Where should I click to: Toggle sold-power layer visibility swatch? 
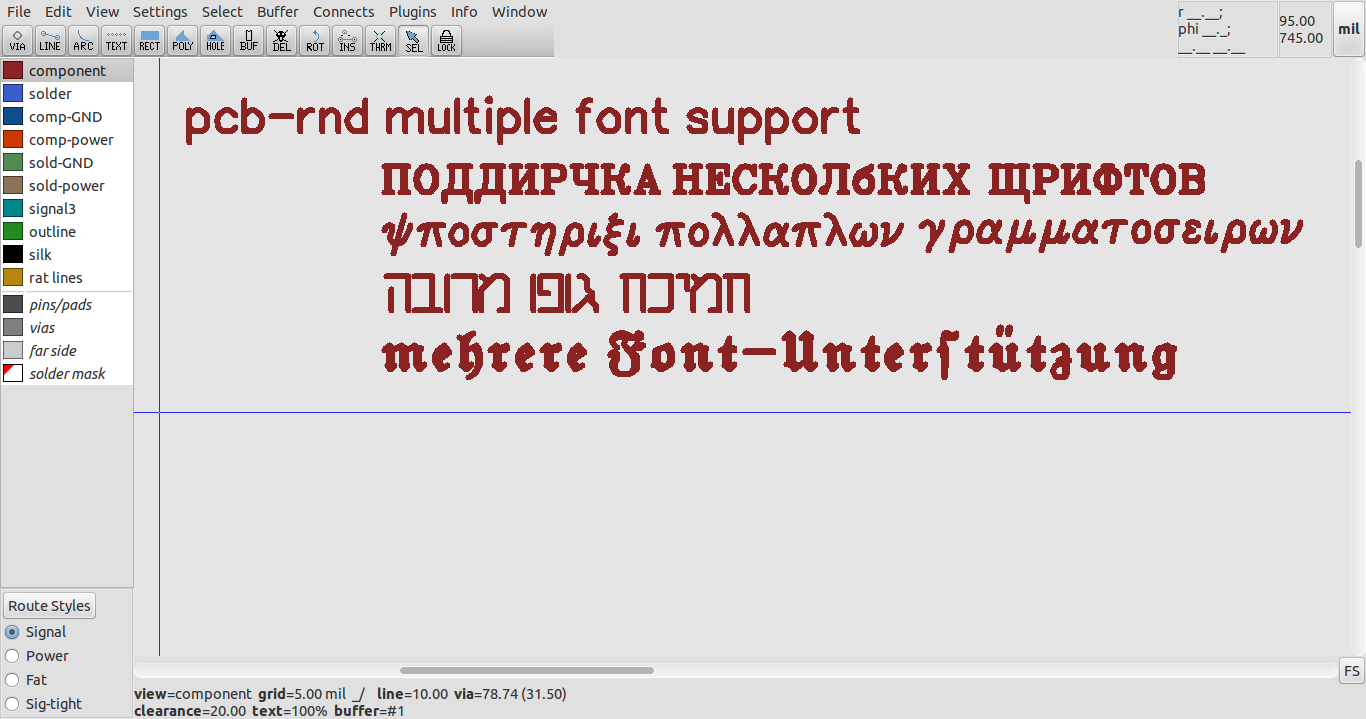point(13,186)
